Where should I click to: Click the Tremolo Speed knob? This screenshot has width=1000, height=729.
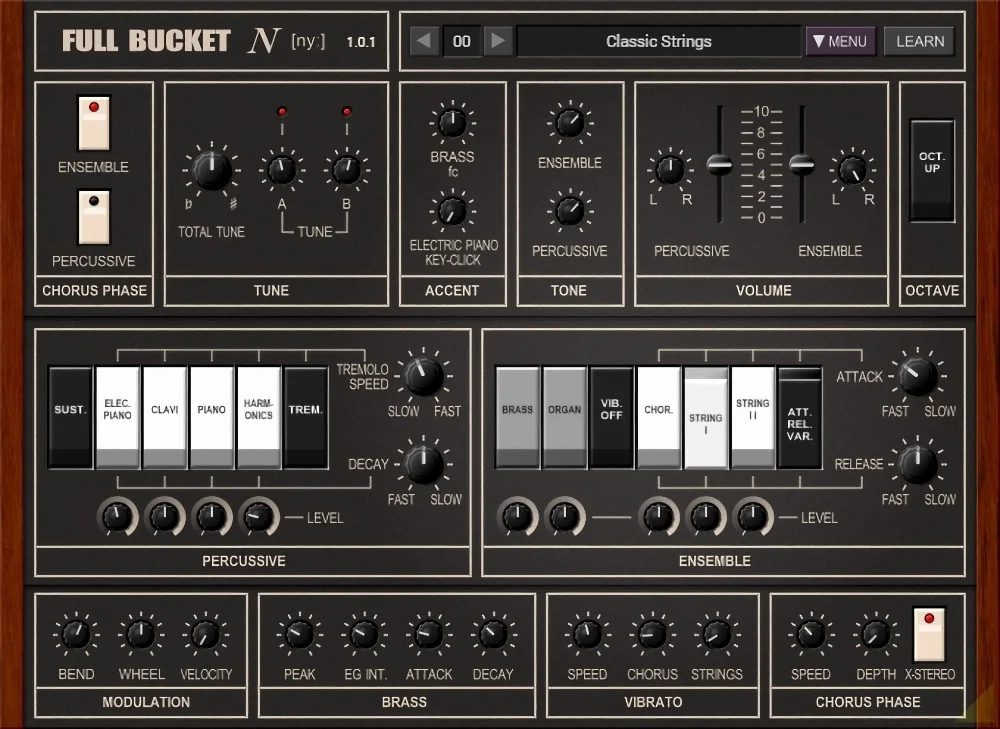tap(424, 375)
